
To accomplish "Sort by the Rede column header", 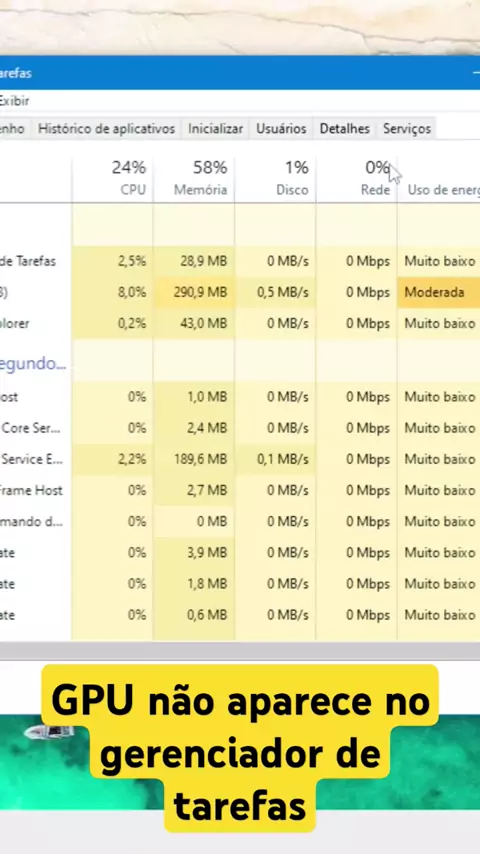I will coord(356,178).
